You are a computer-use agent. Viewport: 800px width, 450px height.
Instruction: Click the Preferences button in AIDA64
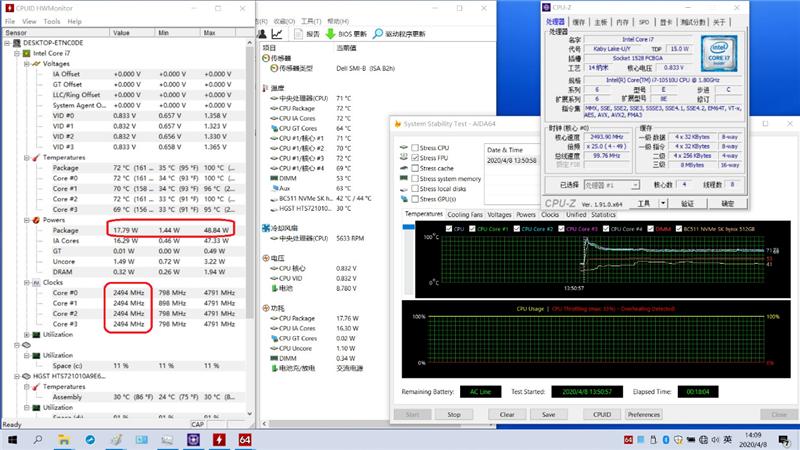[644, 414]
